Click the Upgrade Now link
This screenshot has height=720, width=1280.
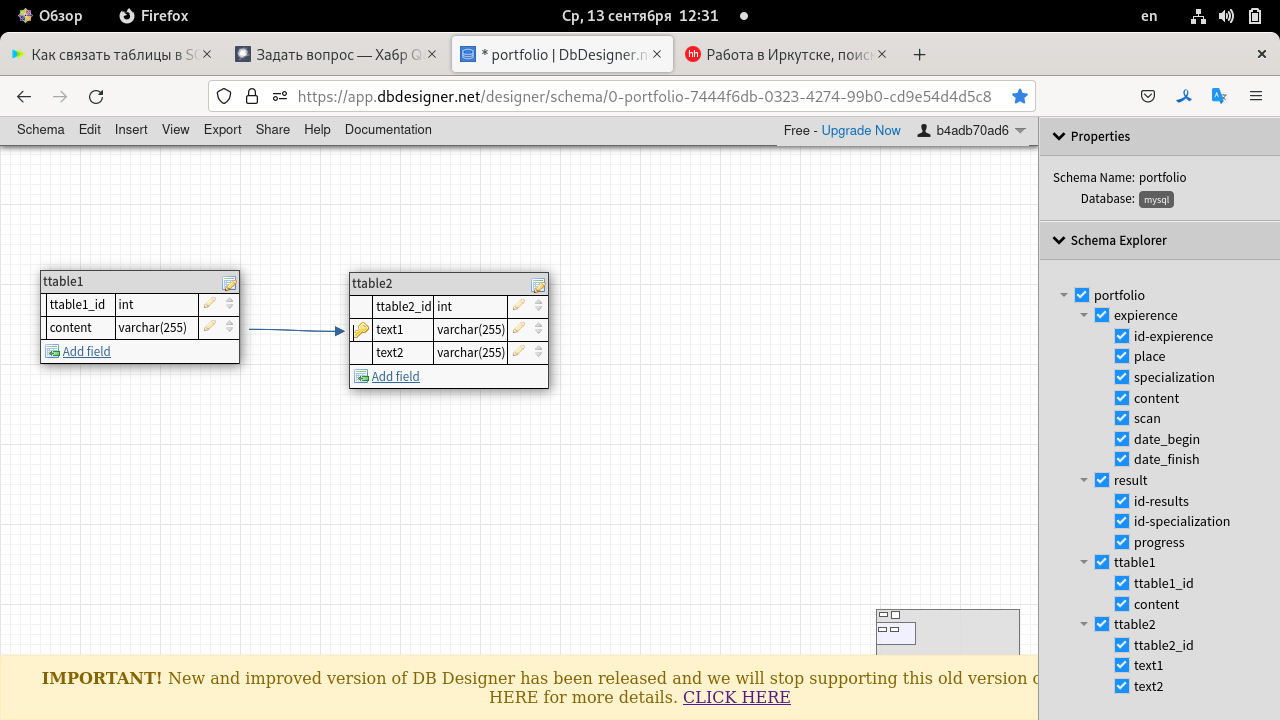coord(861,130)
